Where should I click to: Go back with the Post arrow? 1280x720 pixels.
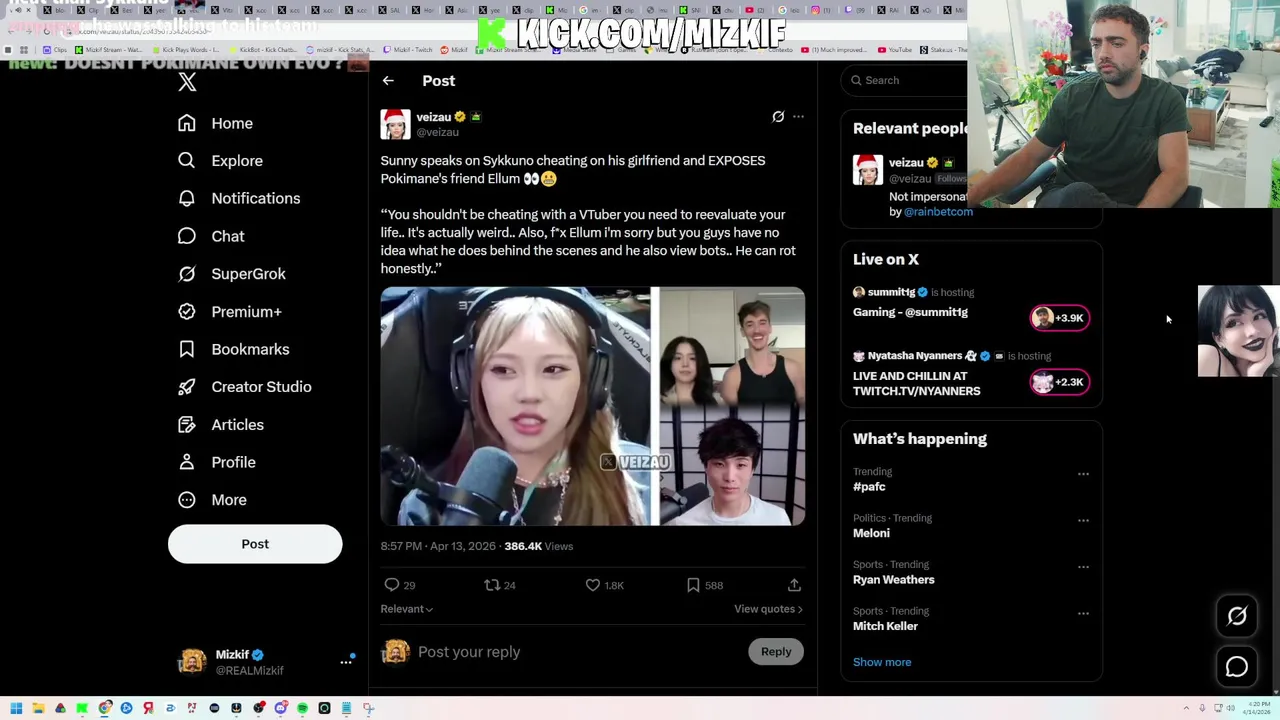[388, 81]
